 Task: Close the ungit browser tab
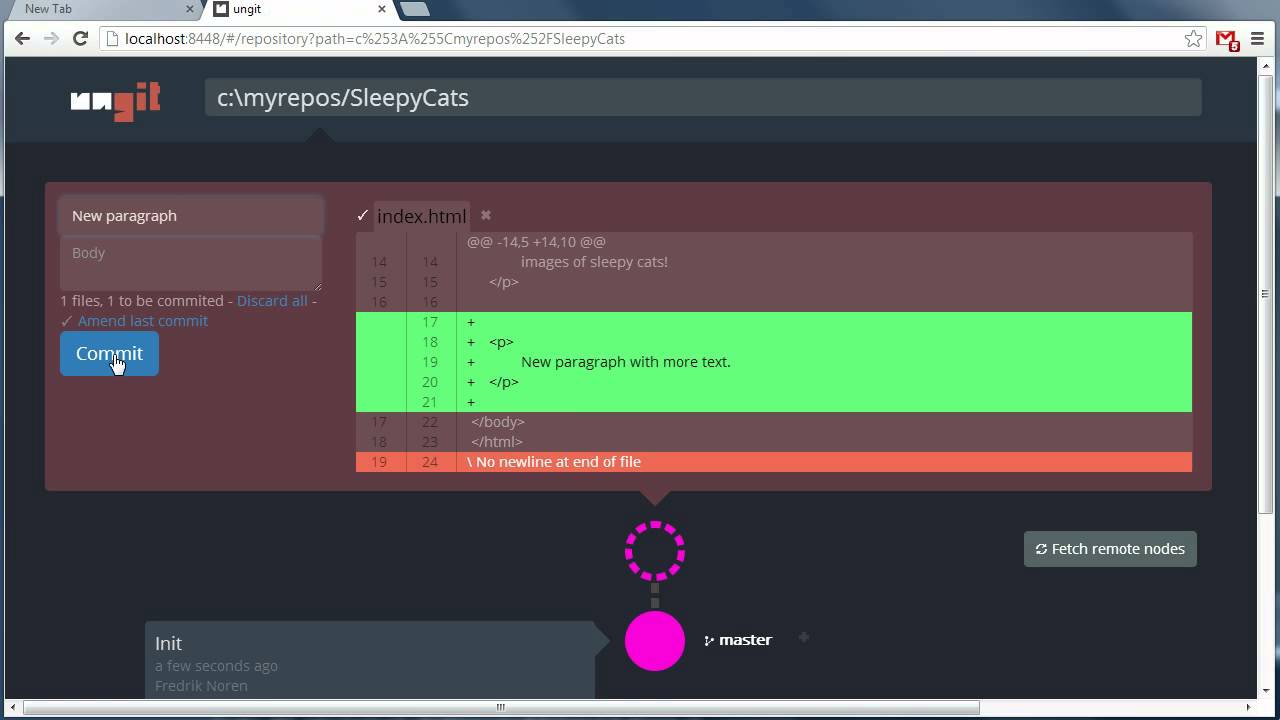381,9
